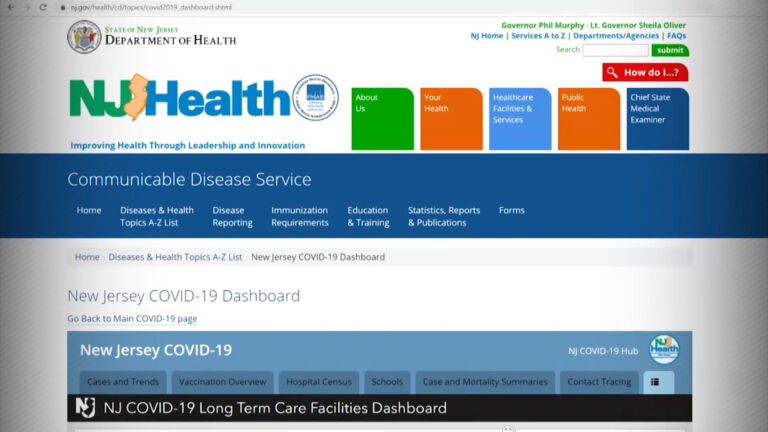Open the About Us green tile
This screenshot has height=432, width=768.
pos(383,119)
